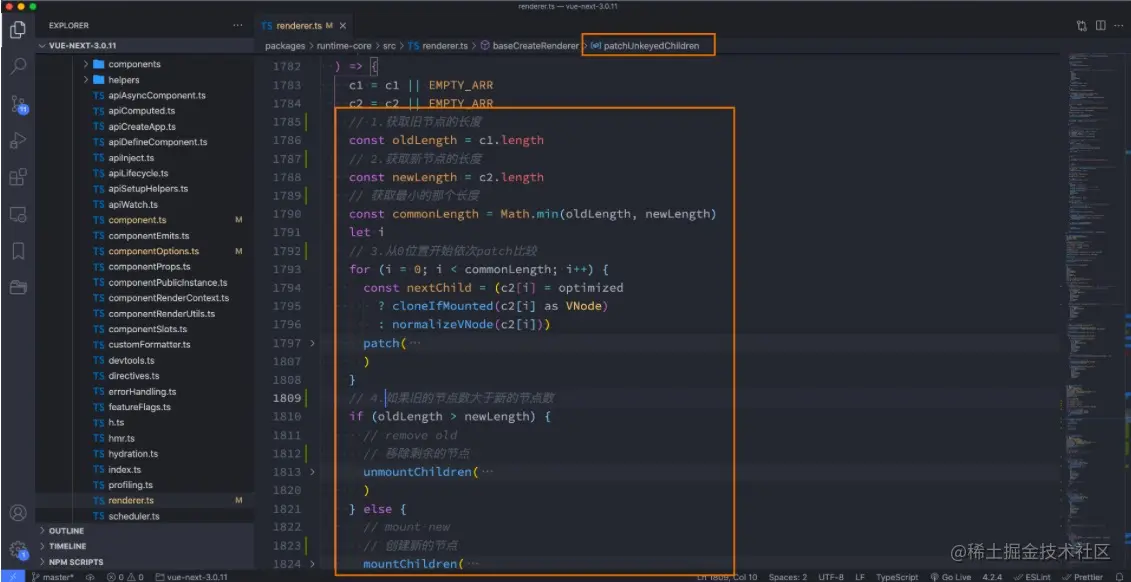
Task: Open the Run and Debug view
Action: click(18, 140)
